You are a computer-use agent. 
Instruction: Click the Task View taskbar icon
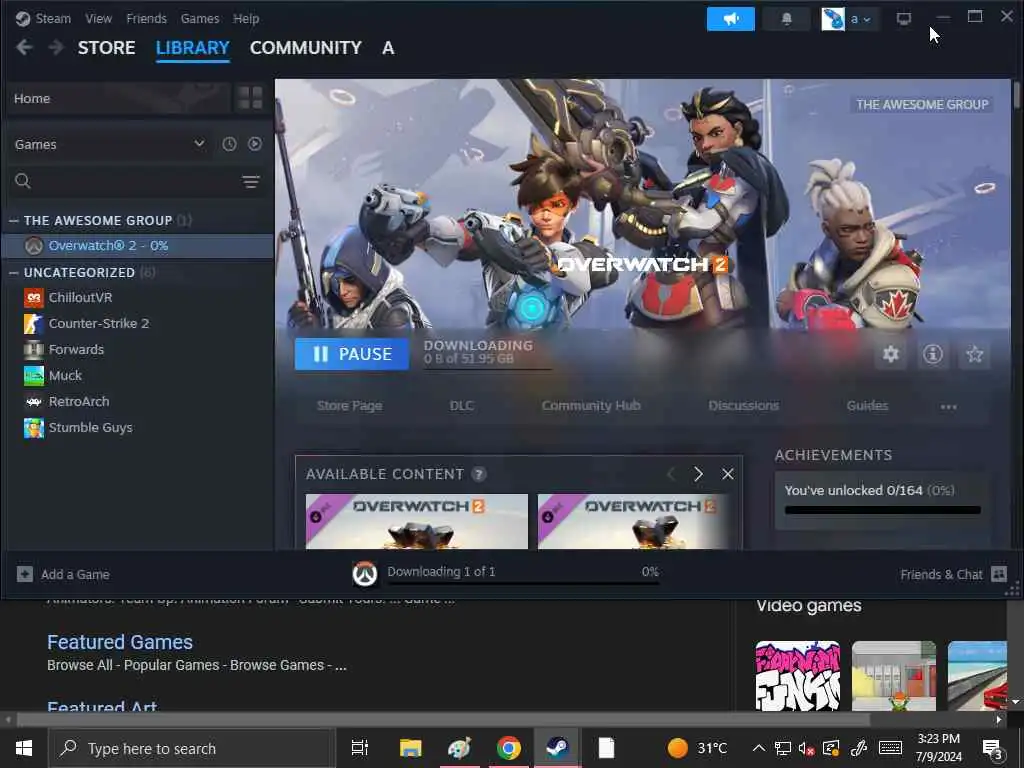click(x=360, y=748)
